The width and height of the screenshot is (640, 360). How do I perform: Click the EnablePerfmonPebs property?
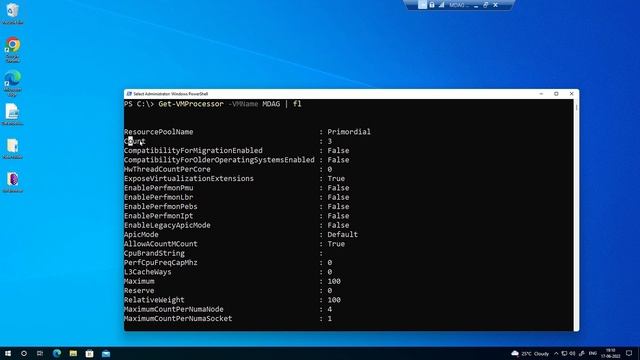(160, 207)
